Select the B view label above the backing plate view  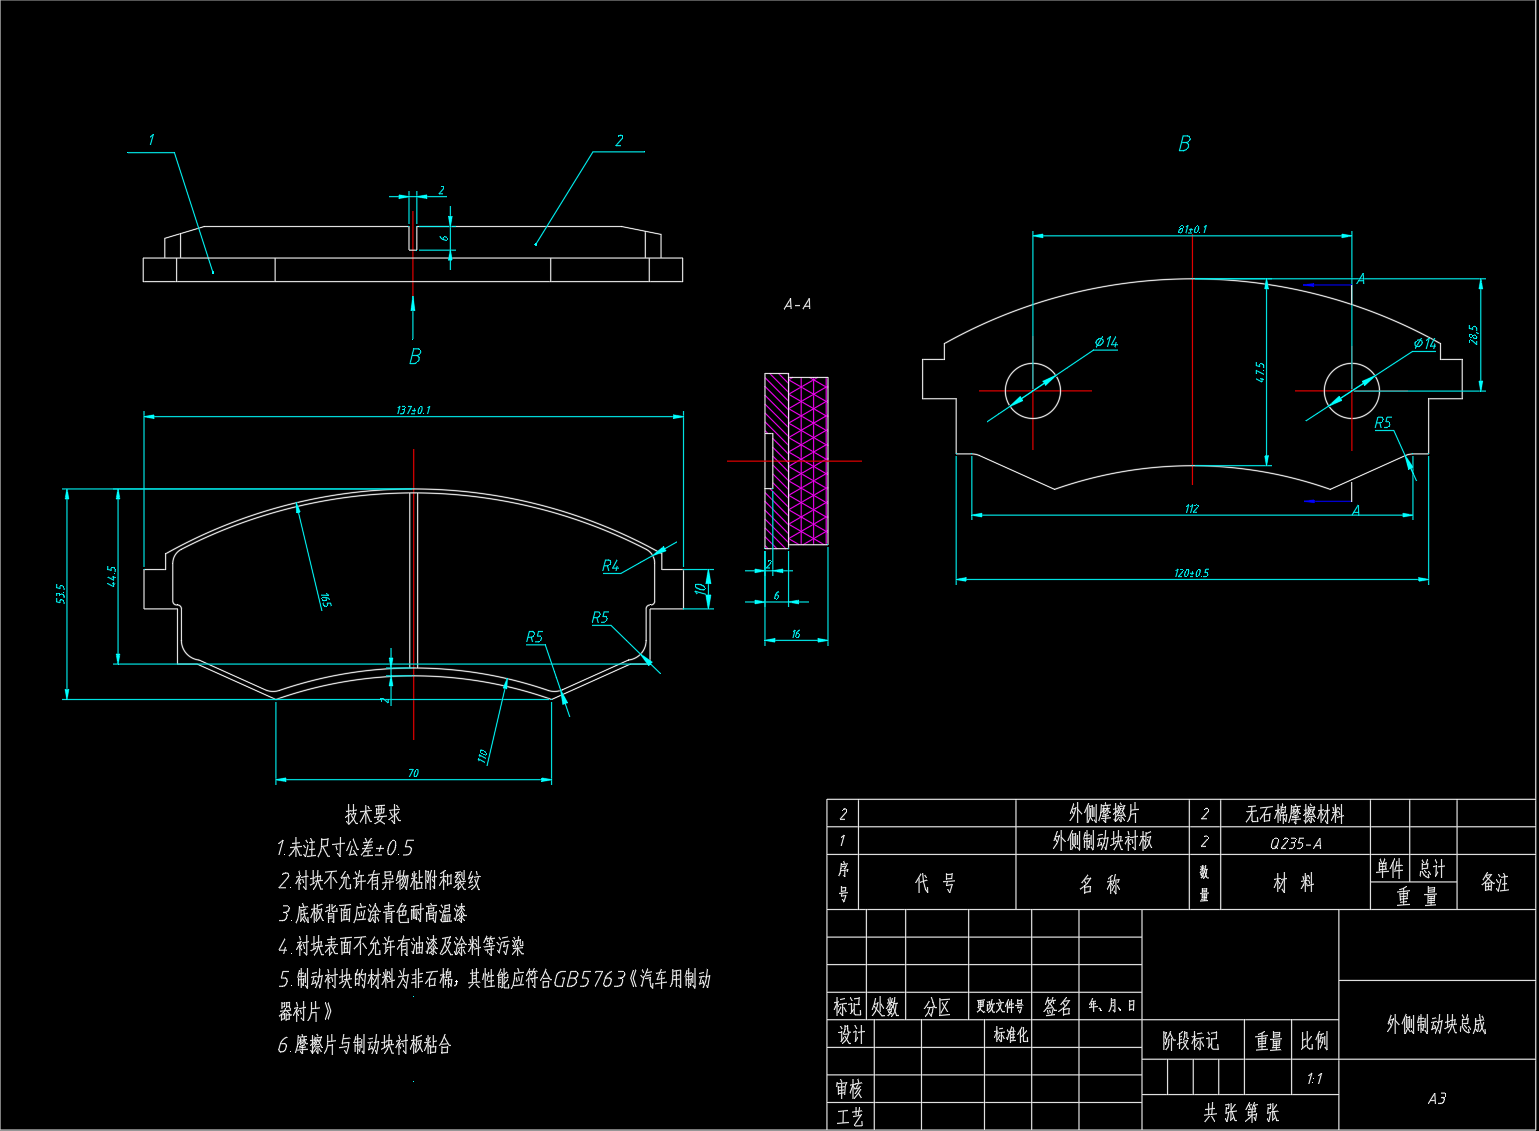click(1185, 144)
